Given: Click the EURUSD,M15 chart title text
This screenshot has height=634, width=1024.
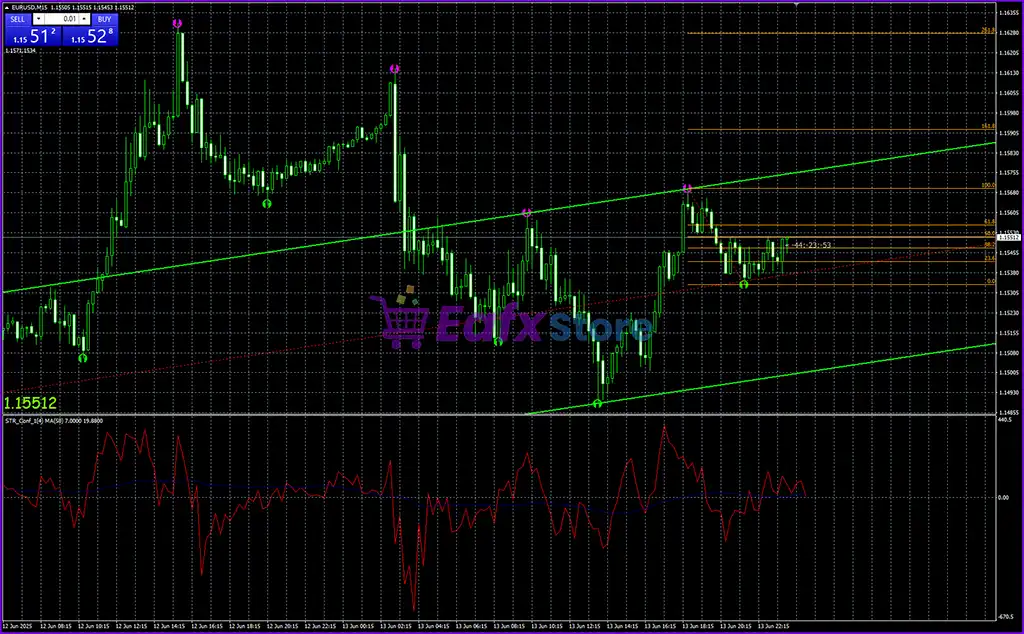Looking at the screenshot, I should [30, 8].
